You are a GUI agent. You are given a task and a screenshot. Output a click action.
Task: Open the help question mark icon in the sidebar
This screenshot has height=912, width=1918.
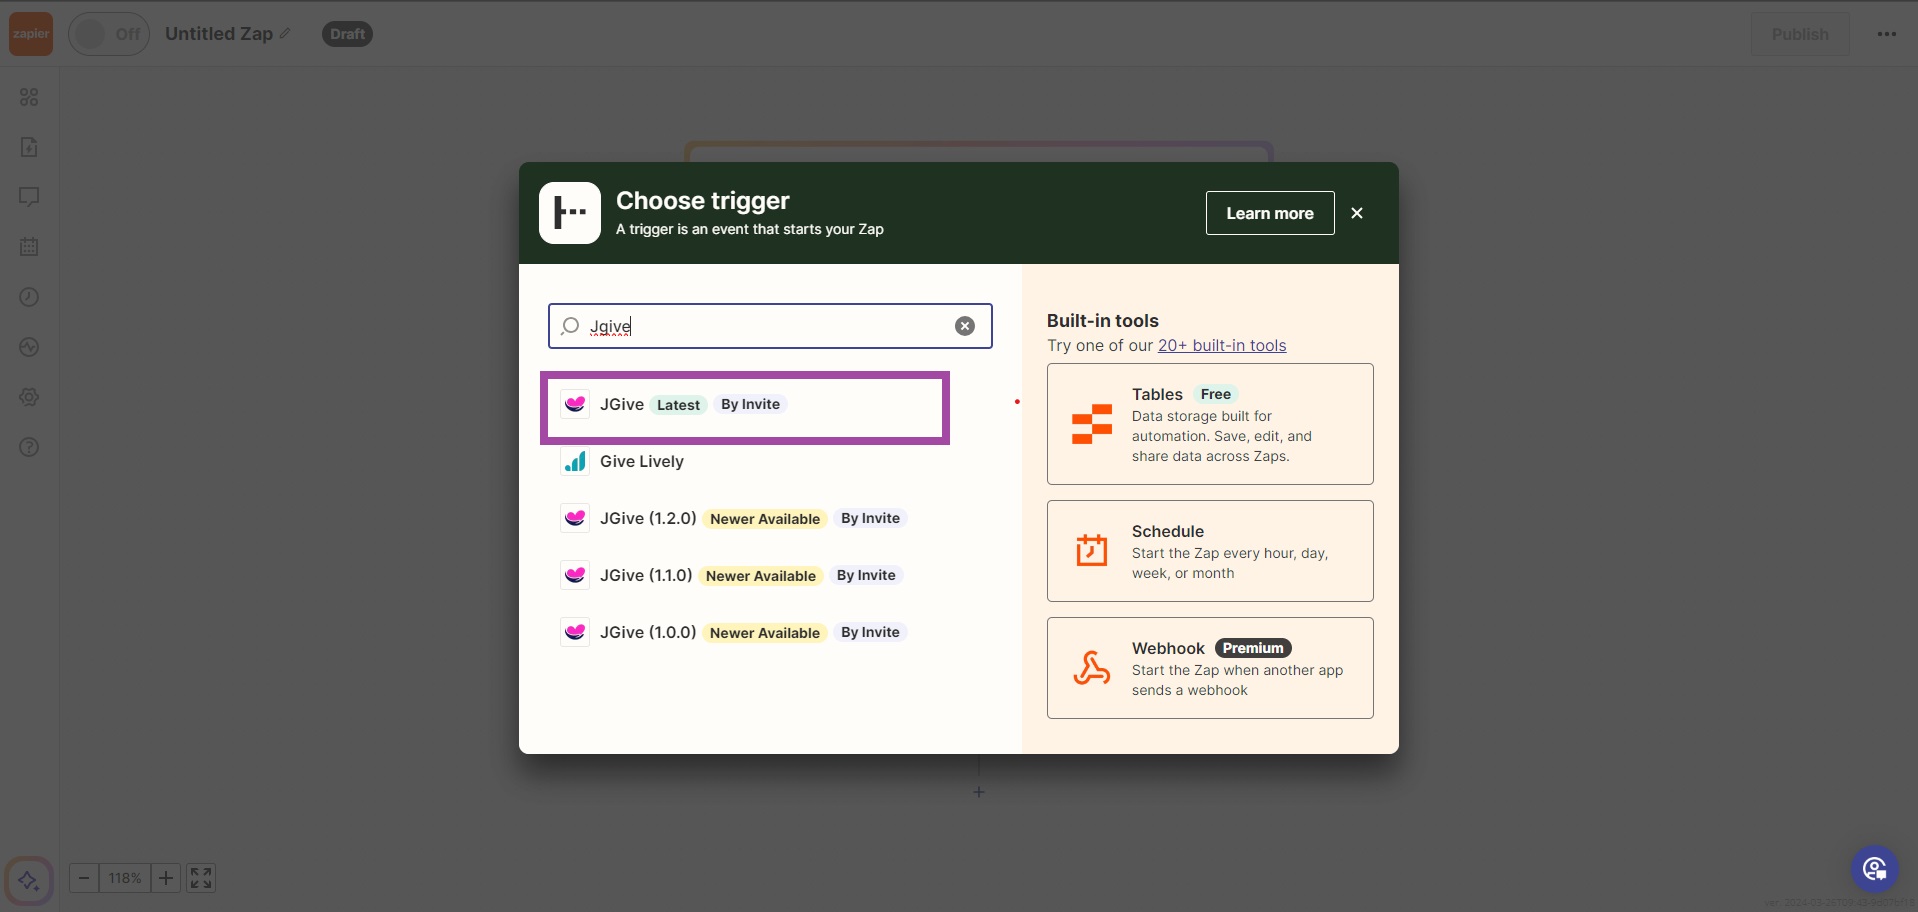click(x=29, y=447)
